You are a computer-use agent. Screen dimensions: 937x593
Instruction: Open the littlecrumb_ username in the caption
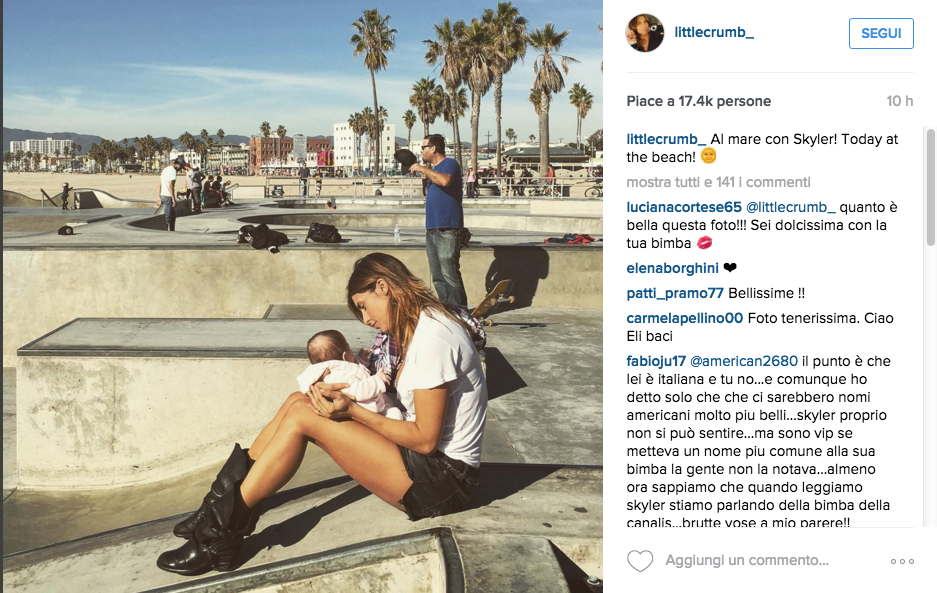[666, 139]
